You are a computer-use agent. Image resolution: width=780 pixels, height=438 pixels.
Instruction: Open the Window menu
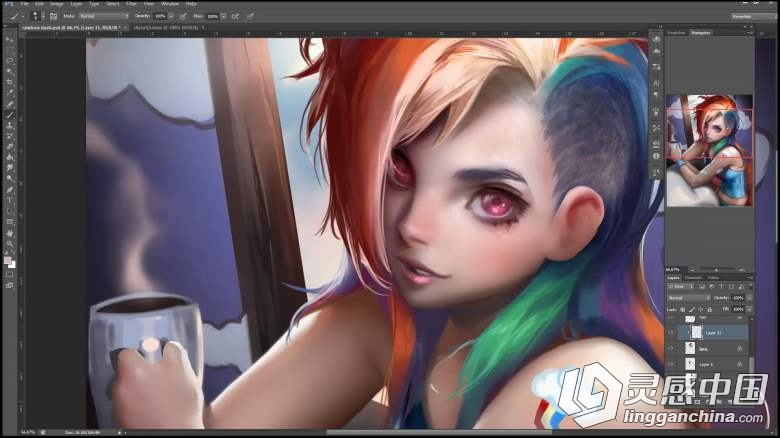pos(170,4)
